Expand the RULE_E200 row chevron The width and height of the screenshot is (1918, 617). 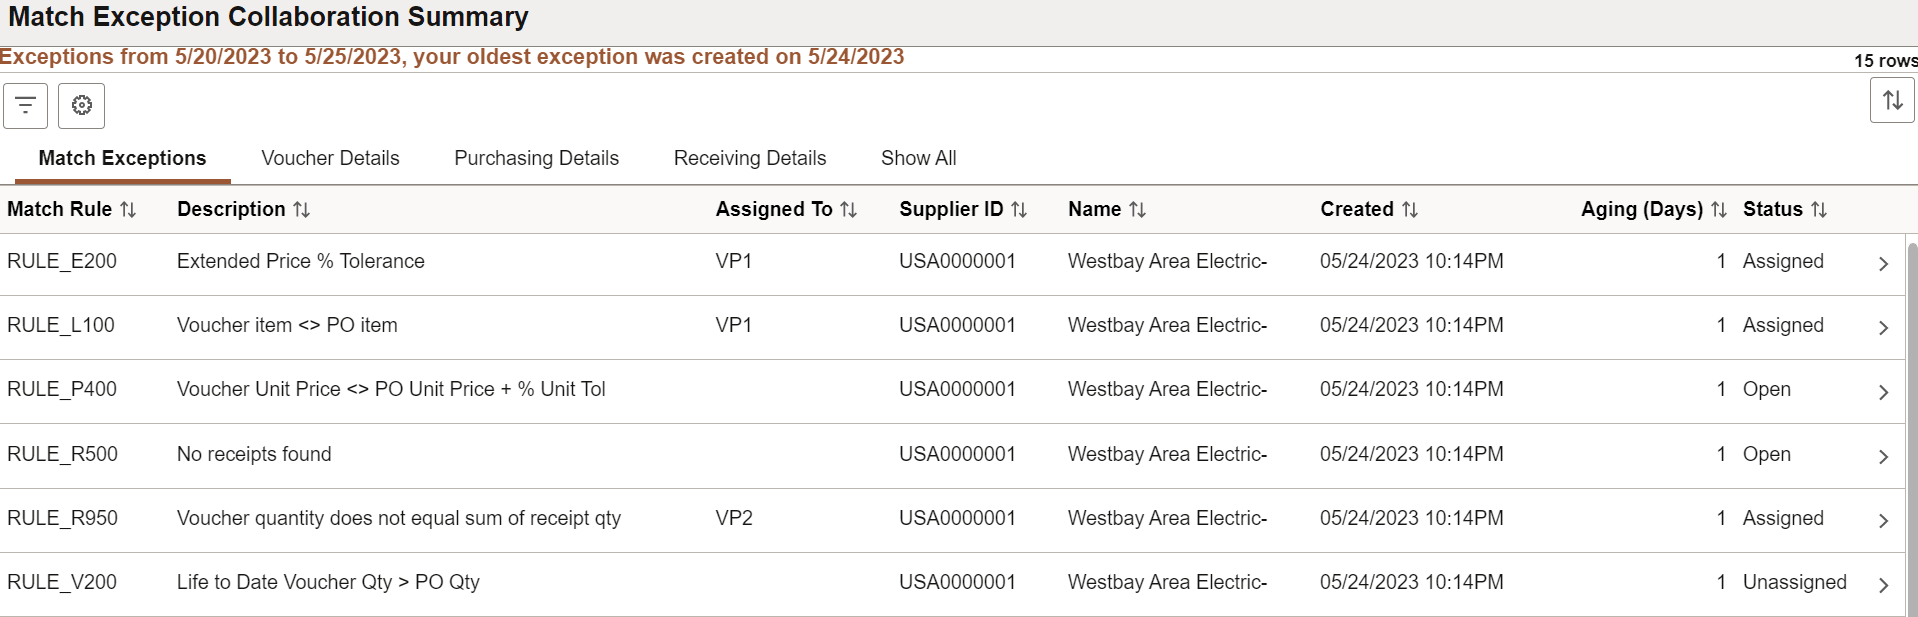1883,263
